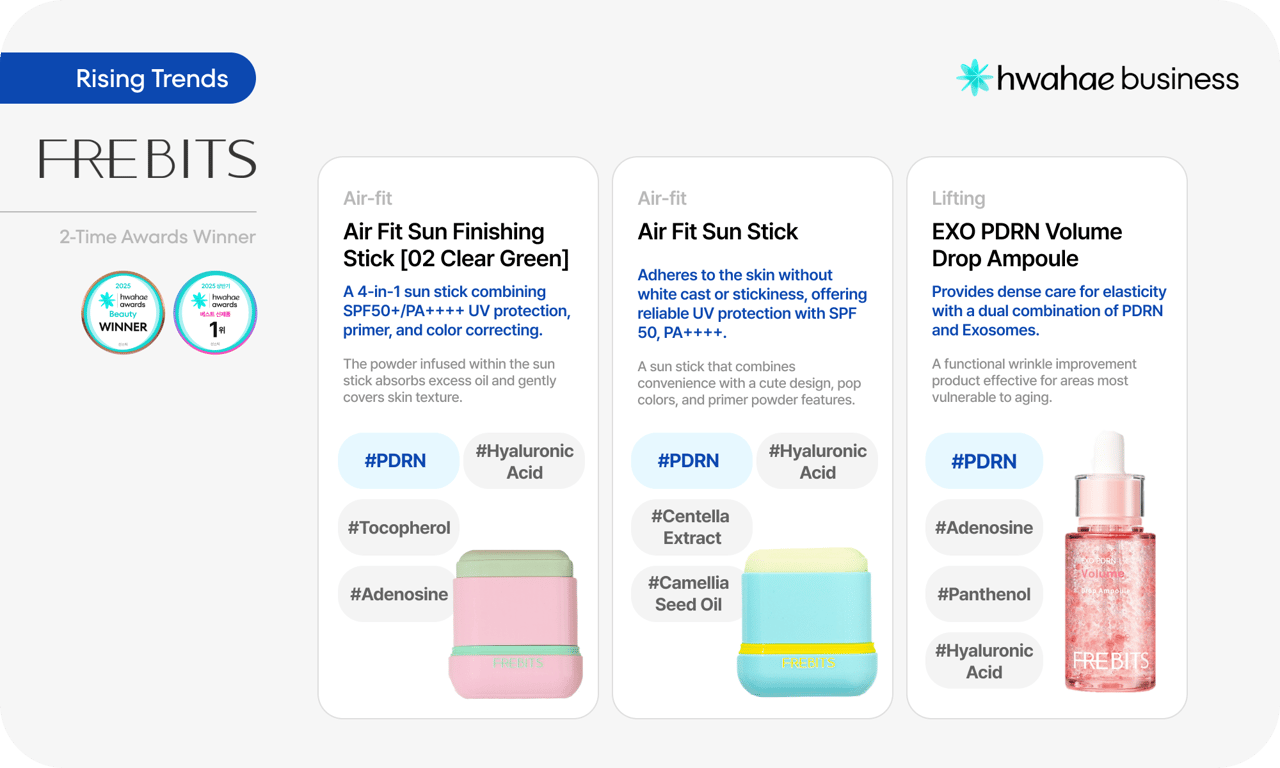The height and width of the screenshot is (768, 1280).
Task: Click #Tocopherol ingredient tag
Action: pyautogui.click(x=399, y=528)
